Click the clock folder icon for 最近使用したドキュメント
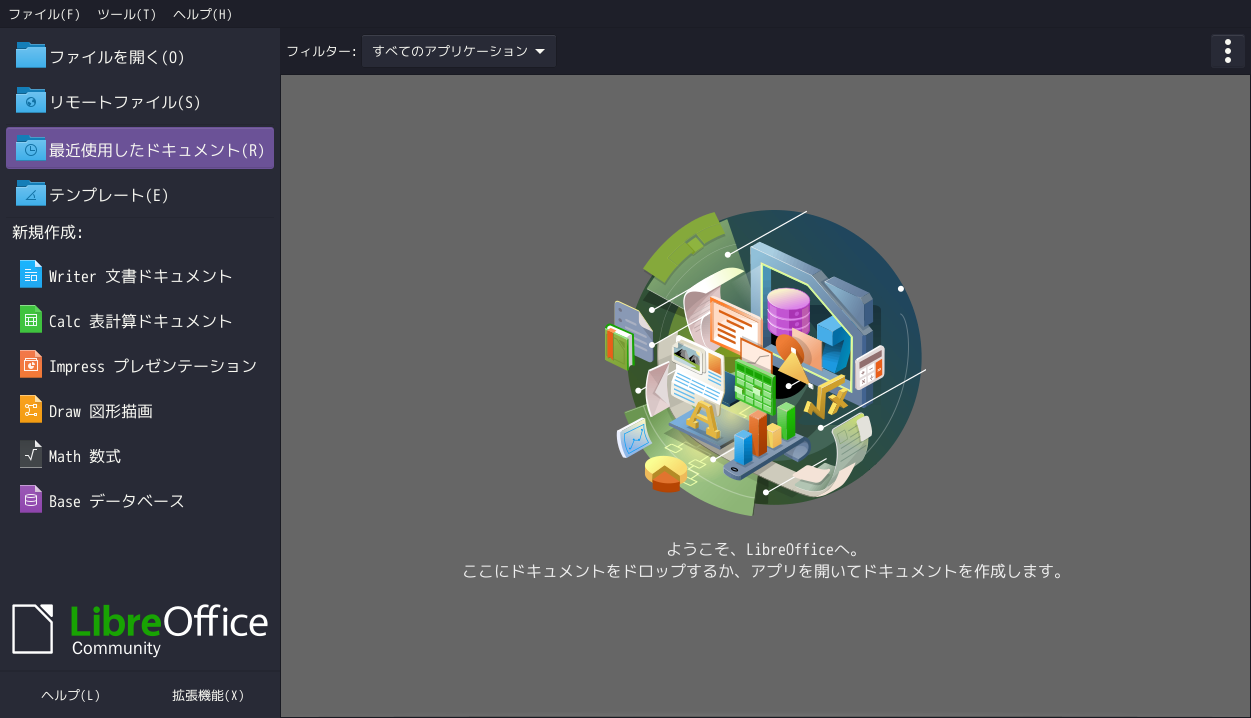 (31, 149)
